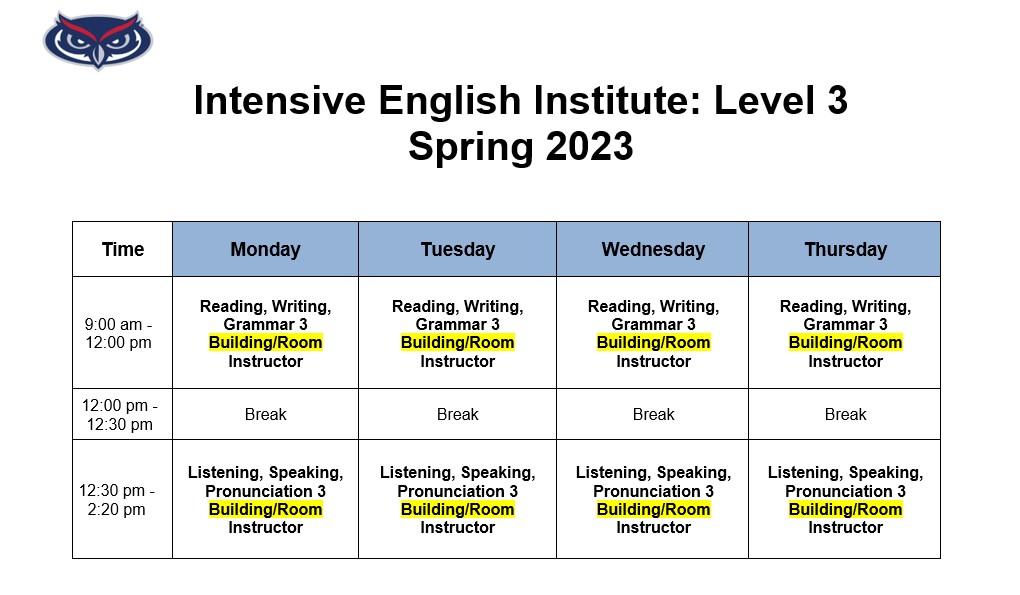Viewport: 1020px width, 595px height.
Task: Click Pronunciation 3 text in Monday's cell
Action: [265, 491]
